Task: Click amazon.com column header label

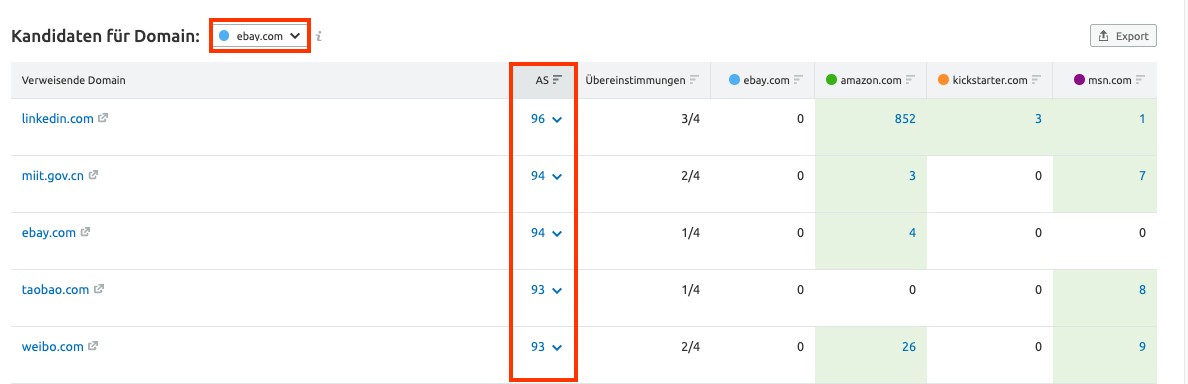Action: point(871,80)
